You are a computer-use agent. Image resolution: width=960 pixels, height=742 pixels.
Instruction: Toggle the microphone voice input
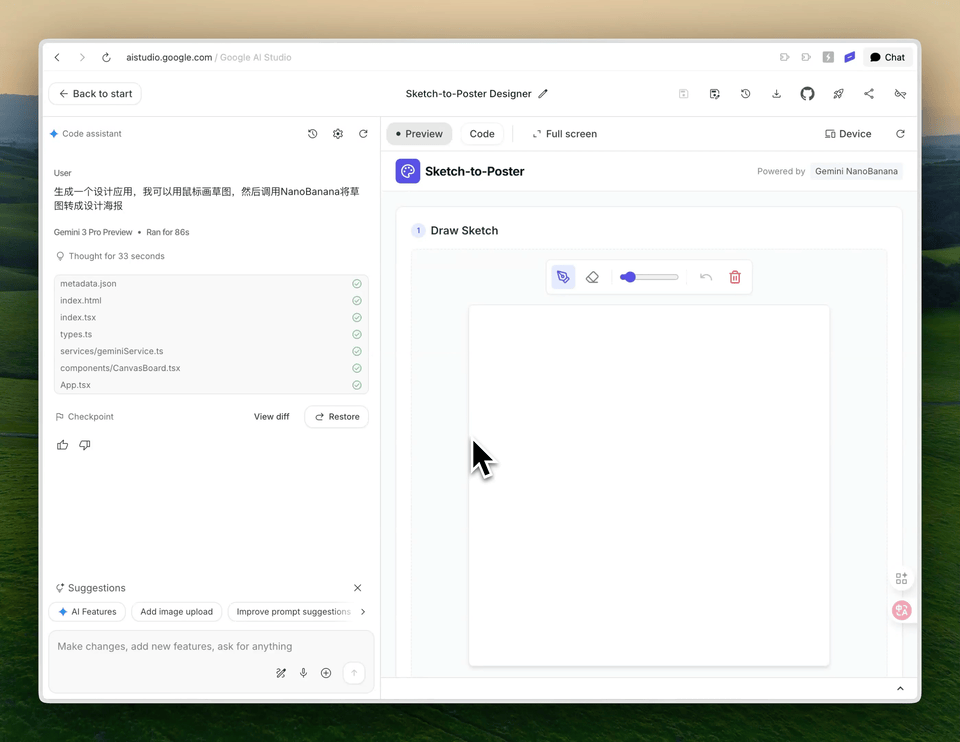pyautogui.click(x=304, y=673)
